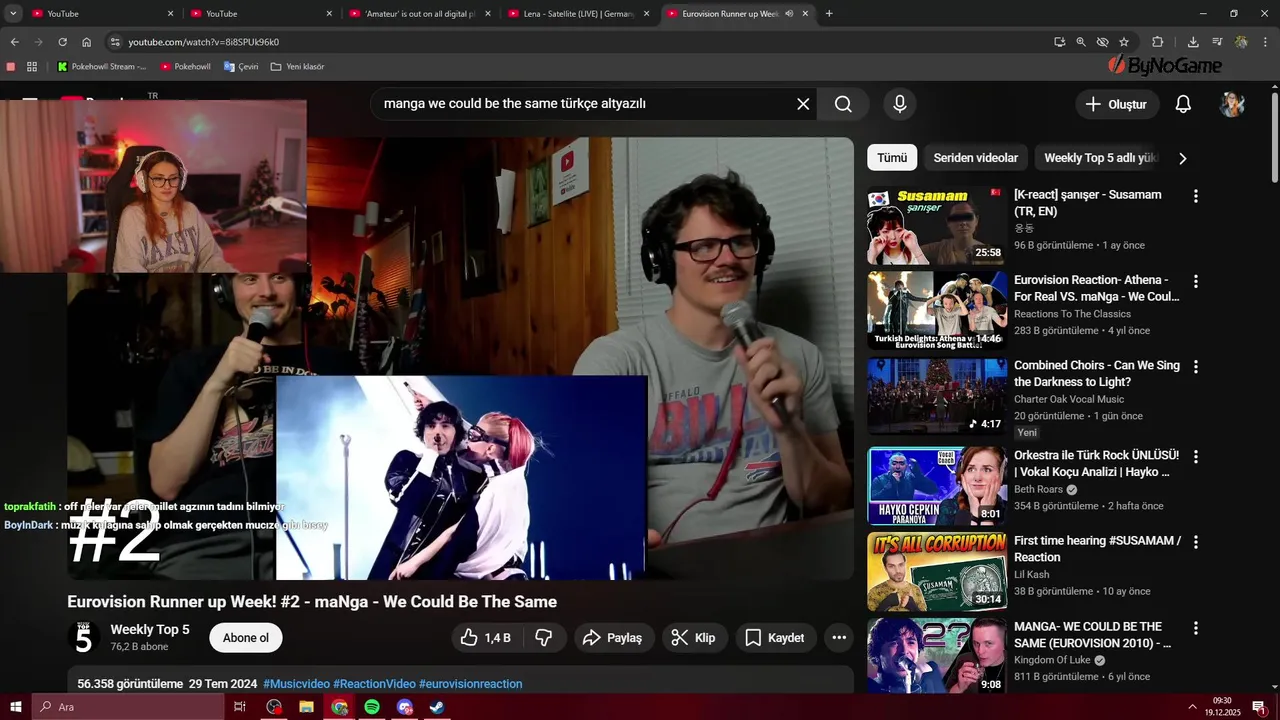
Task: Switch to the 'Amateur' is out tab
Action: click(421, 14)
